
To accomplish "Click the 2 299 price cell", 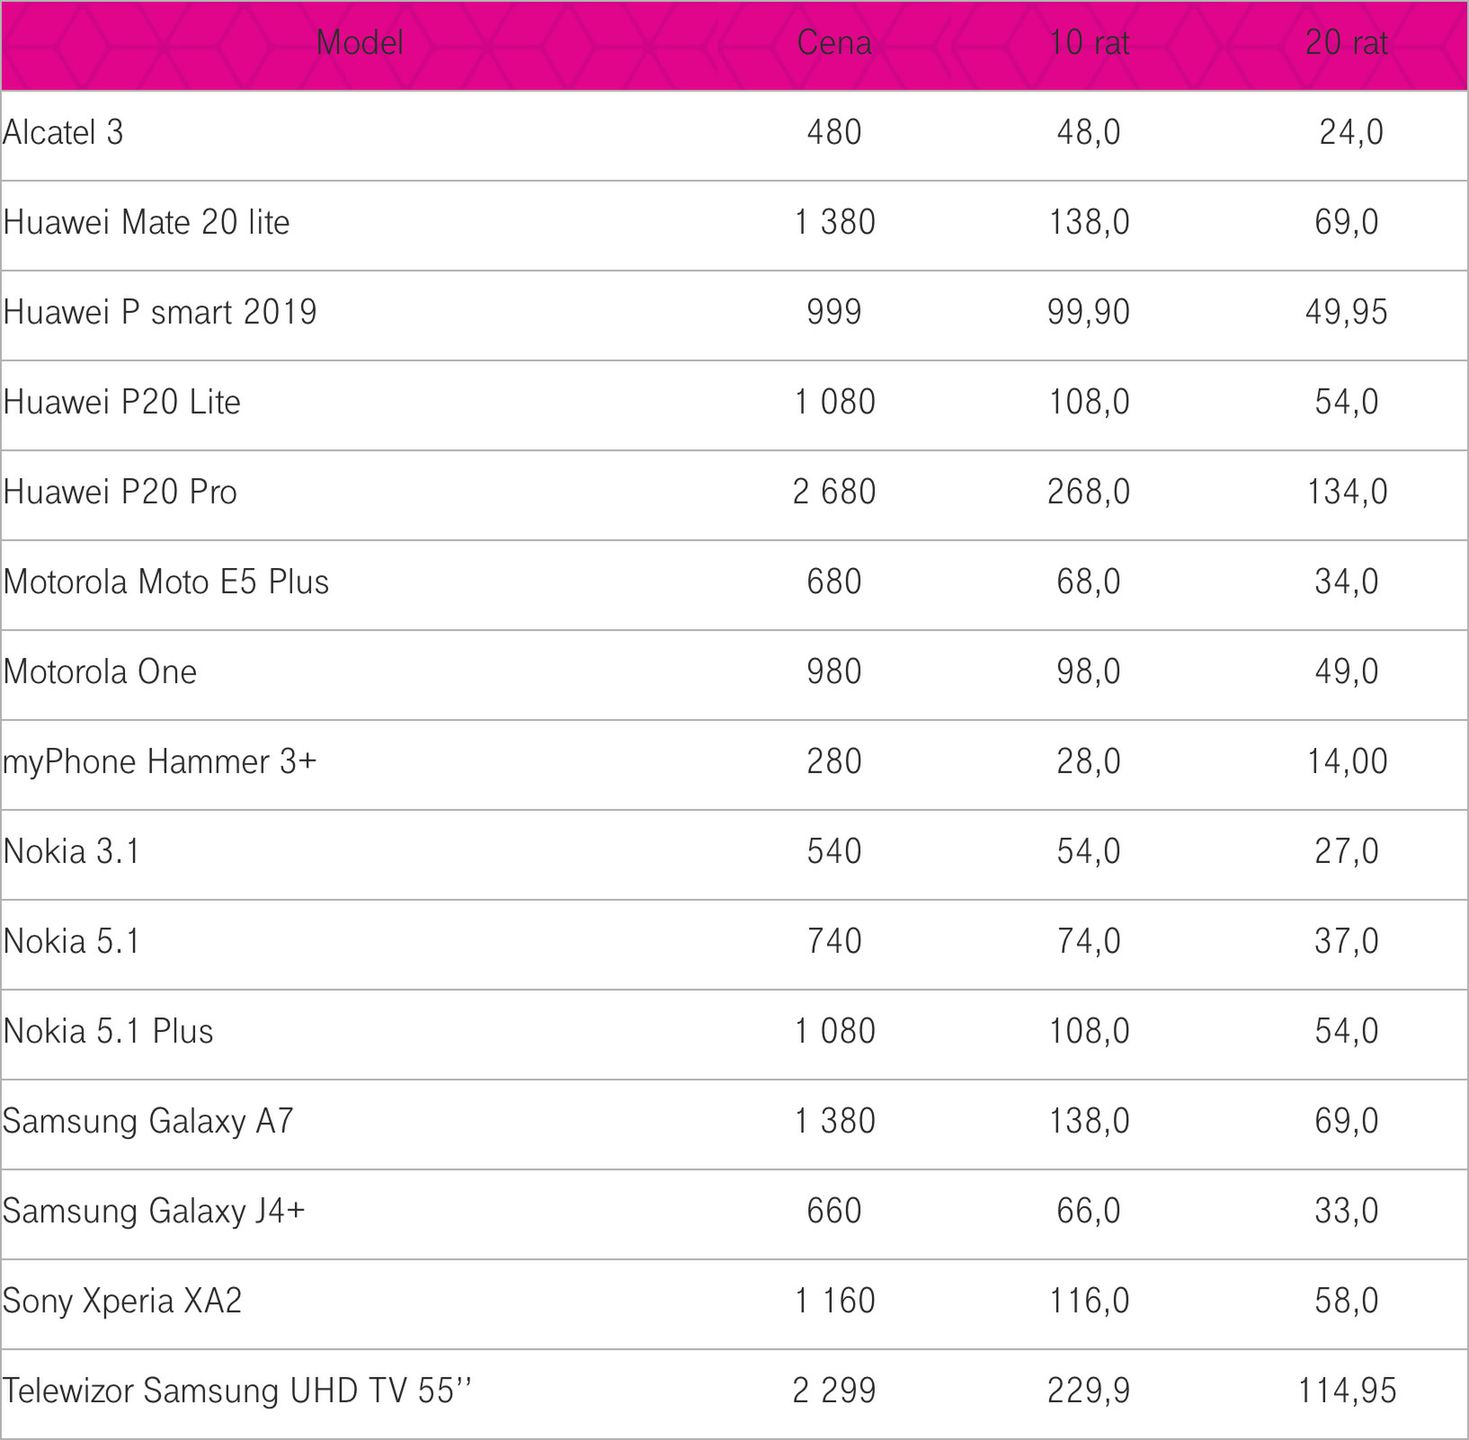I will coord(834,1391).
